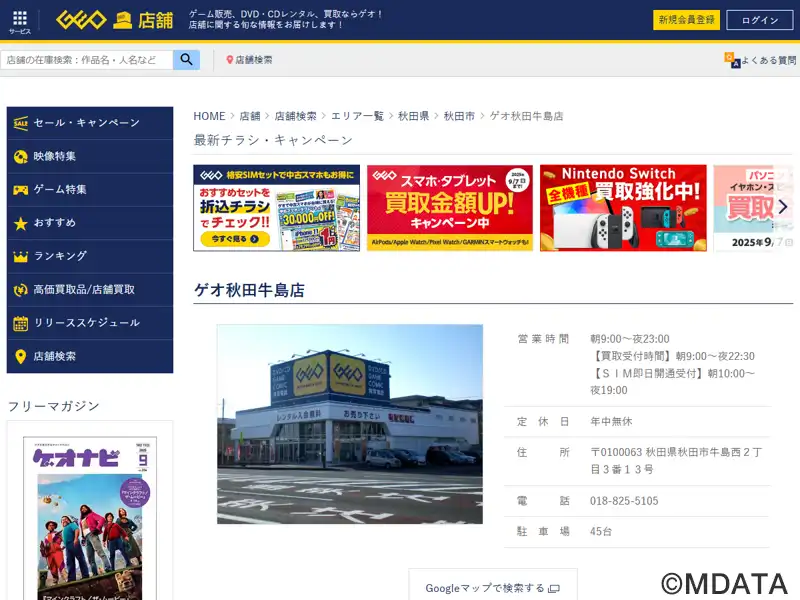This screenshot has height=600, width=800.
Task: Click the magnifying glass search button
Action: point(186,60)
